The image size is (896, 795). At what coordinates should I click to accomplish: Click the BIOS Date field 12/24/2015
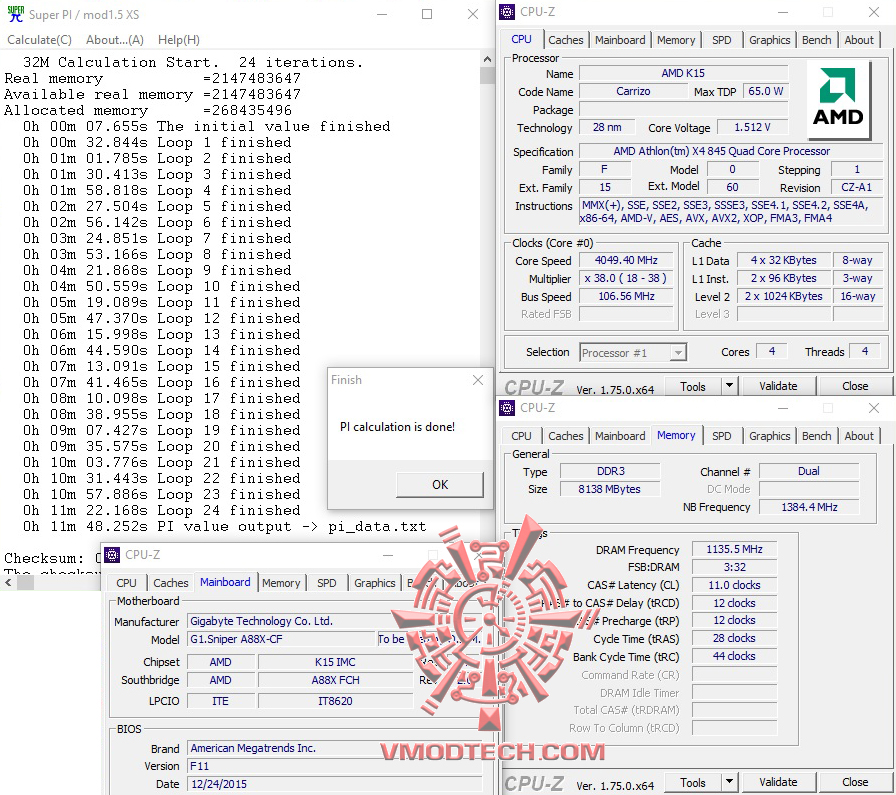click(334, 784)
